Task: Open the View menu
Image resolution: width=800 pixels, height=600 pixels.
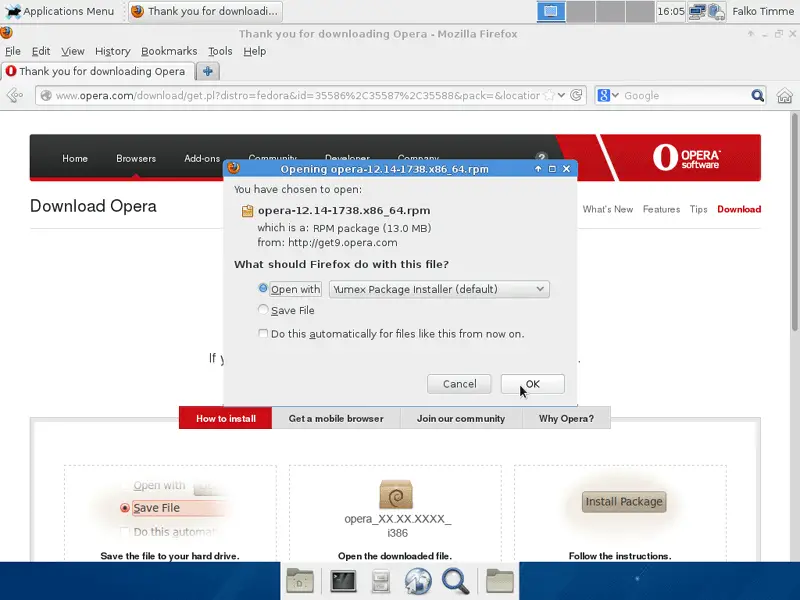Action: click(x=72, y=51)
